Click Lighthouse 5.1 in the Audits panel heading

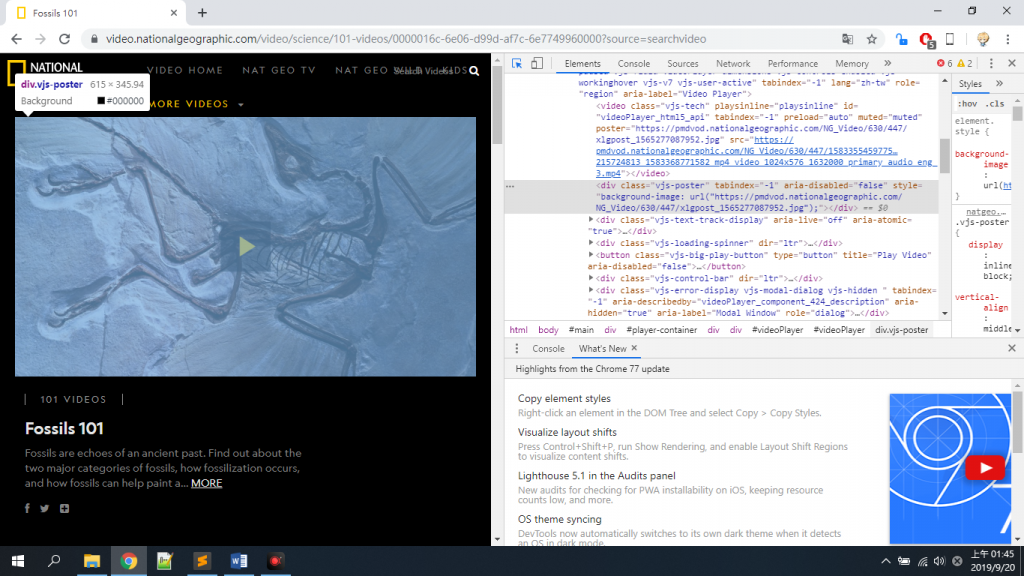point(596,475)
